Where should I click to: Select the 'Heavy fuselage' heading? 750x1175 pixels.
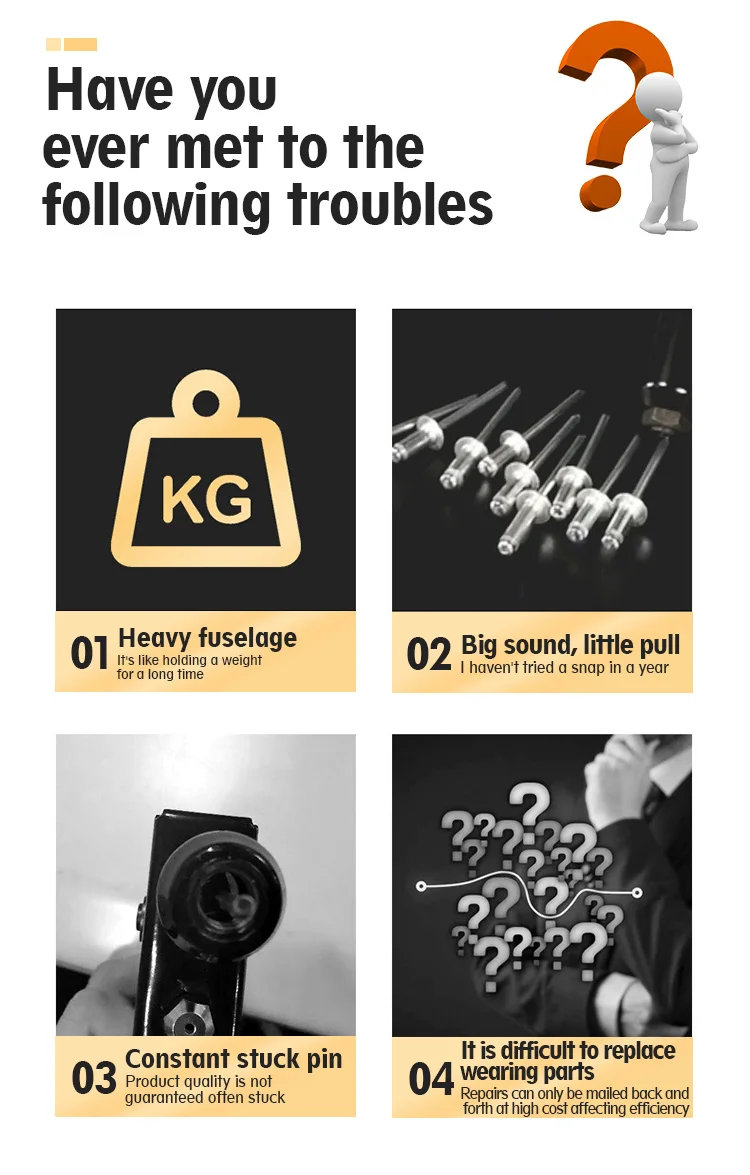[x=208, y=638]
